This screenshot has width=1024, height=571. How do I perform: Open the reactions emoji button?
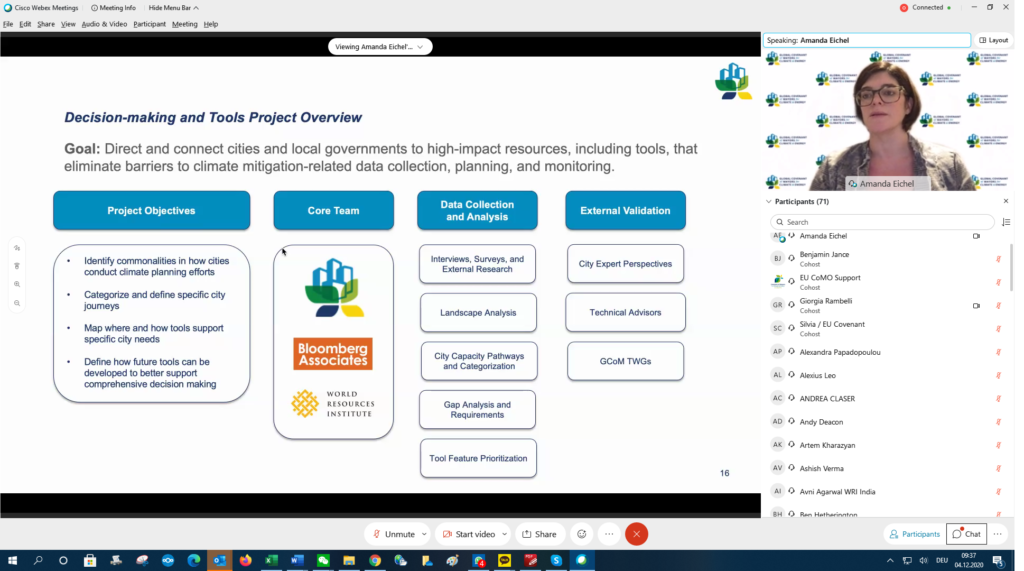click(581, 534)
